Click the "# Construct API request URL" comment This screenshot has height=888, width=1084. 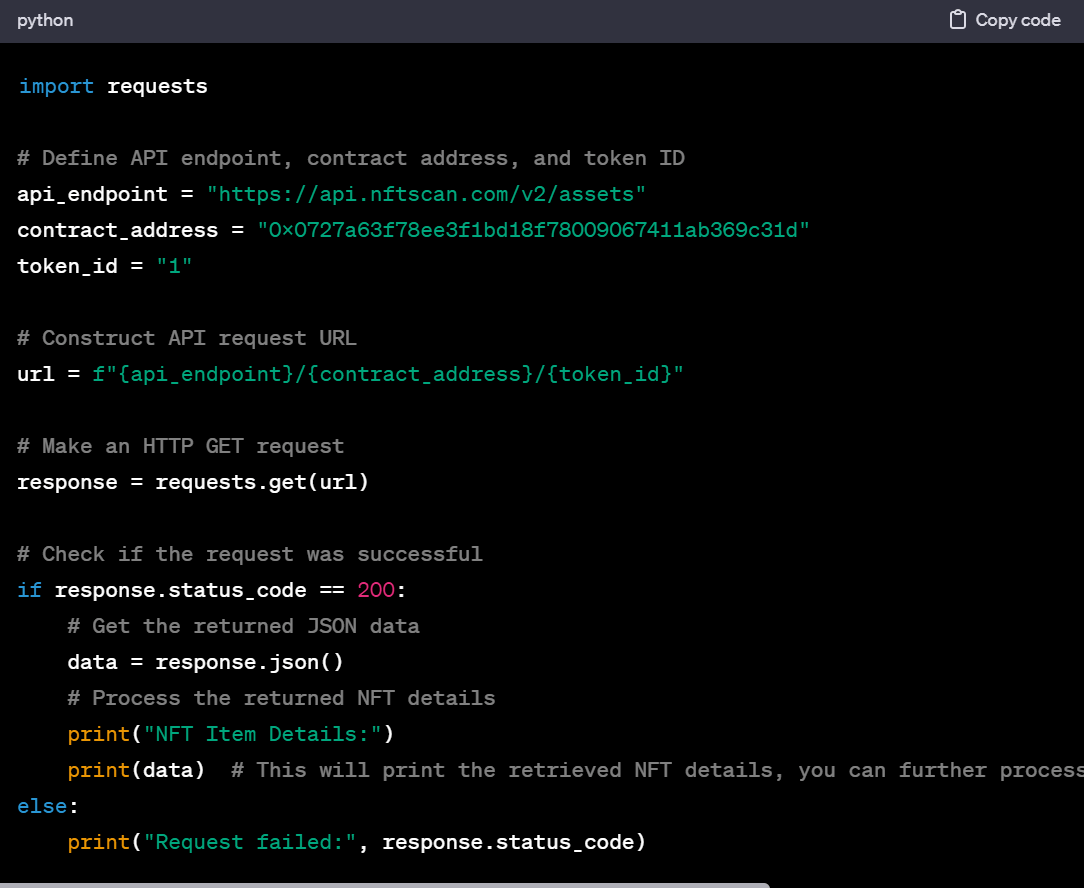tap(187, 338)
